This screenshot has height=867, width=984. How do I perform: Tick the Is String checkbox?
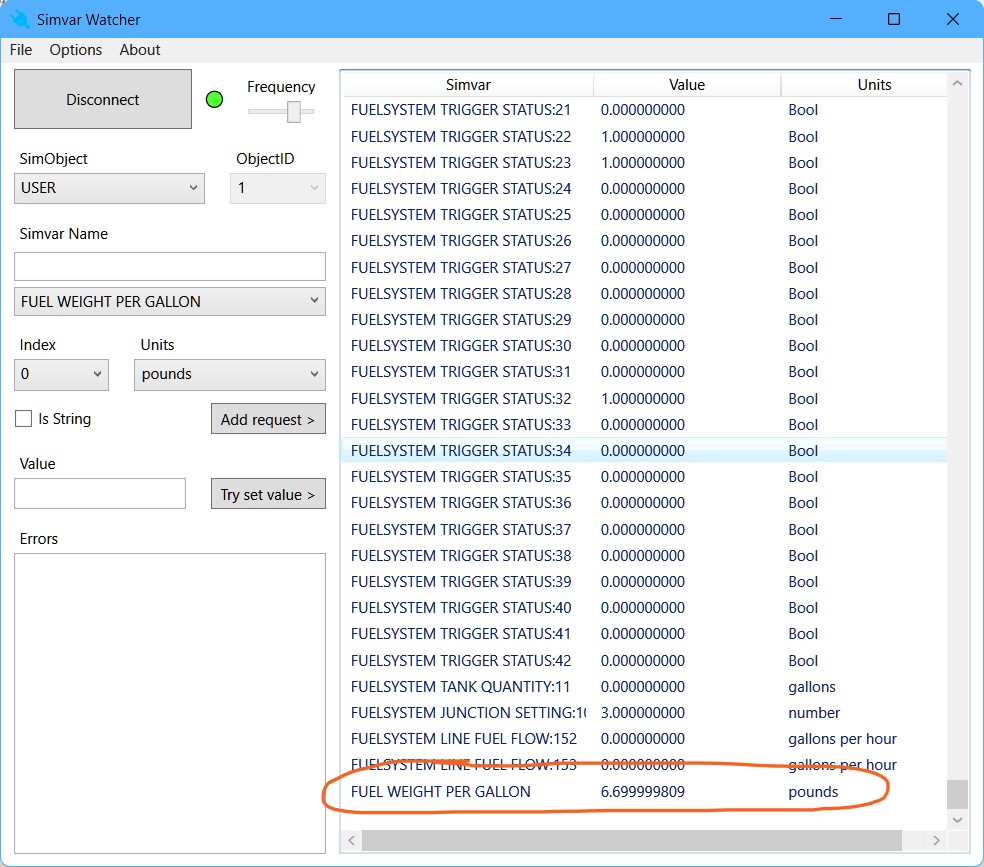coord(23,418)
